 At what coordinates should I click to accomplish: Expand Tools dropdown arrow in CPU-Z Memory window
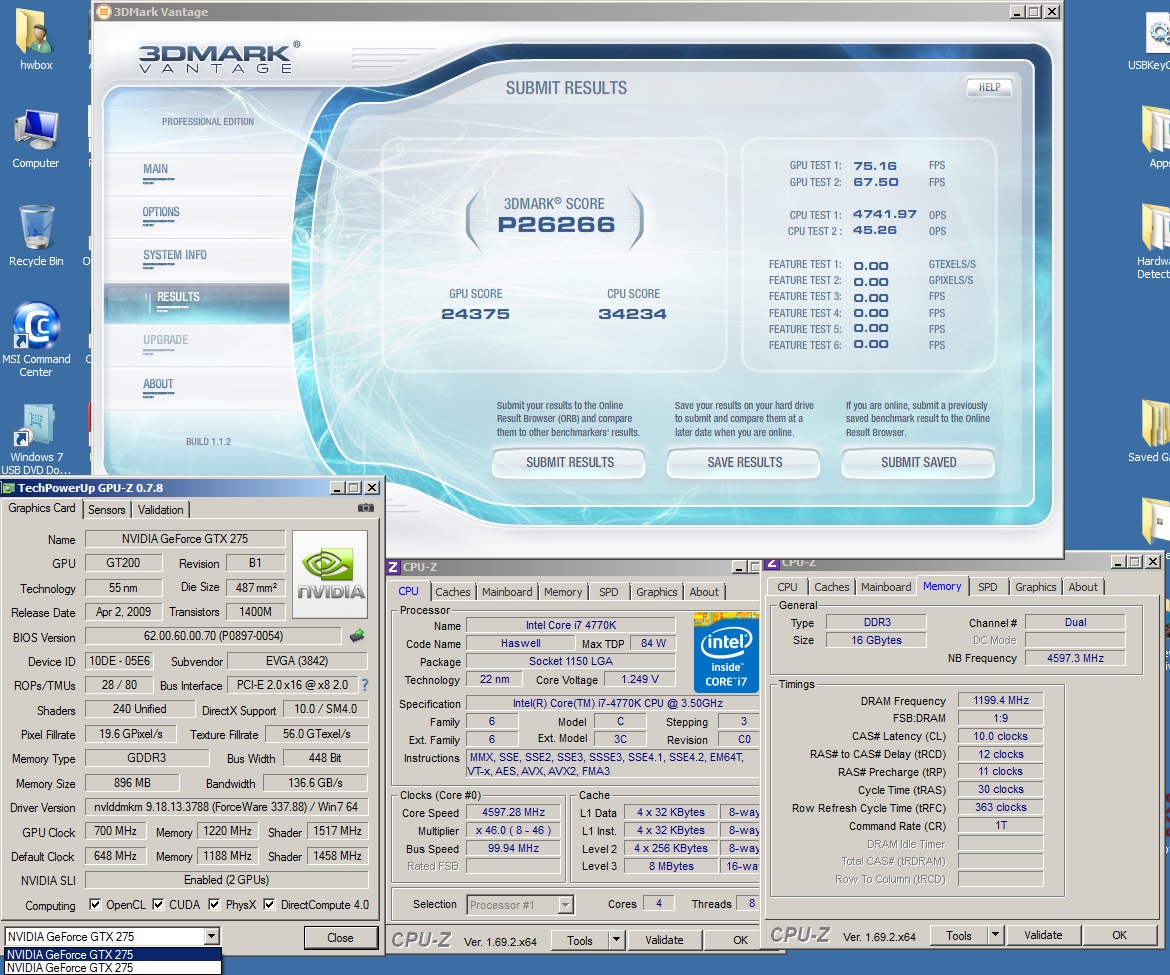(x=995, y=935)
